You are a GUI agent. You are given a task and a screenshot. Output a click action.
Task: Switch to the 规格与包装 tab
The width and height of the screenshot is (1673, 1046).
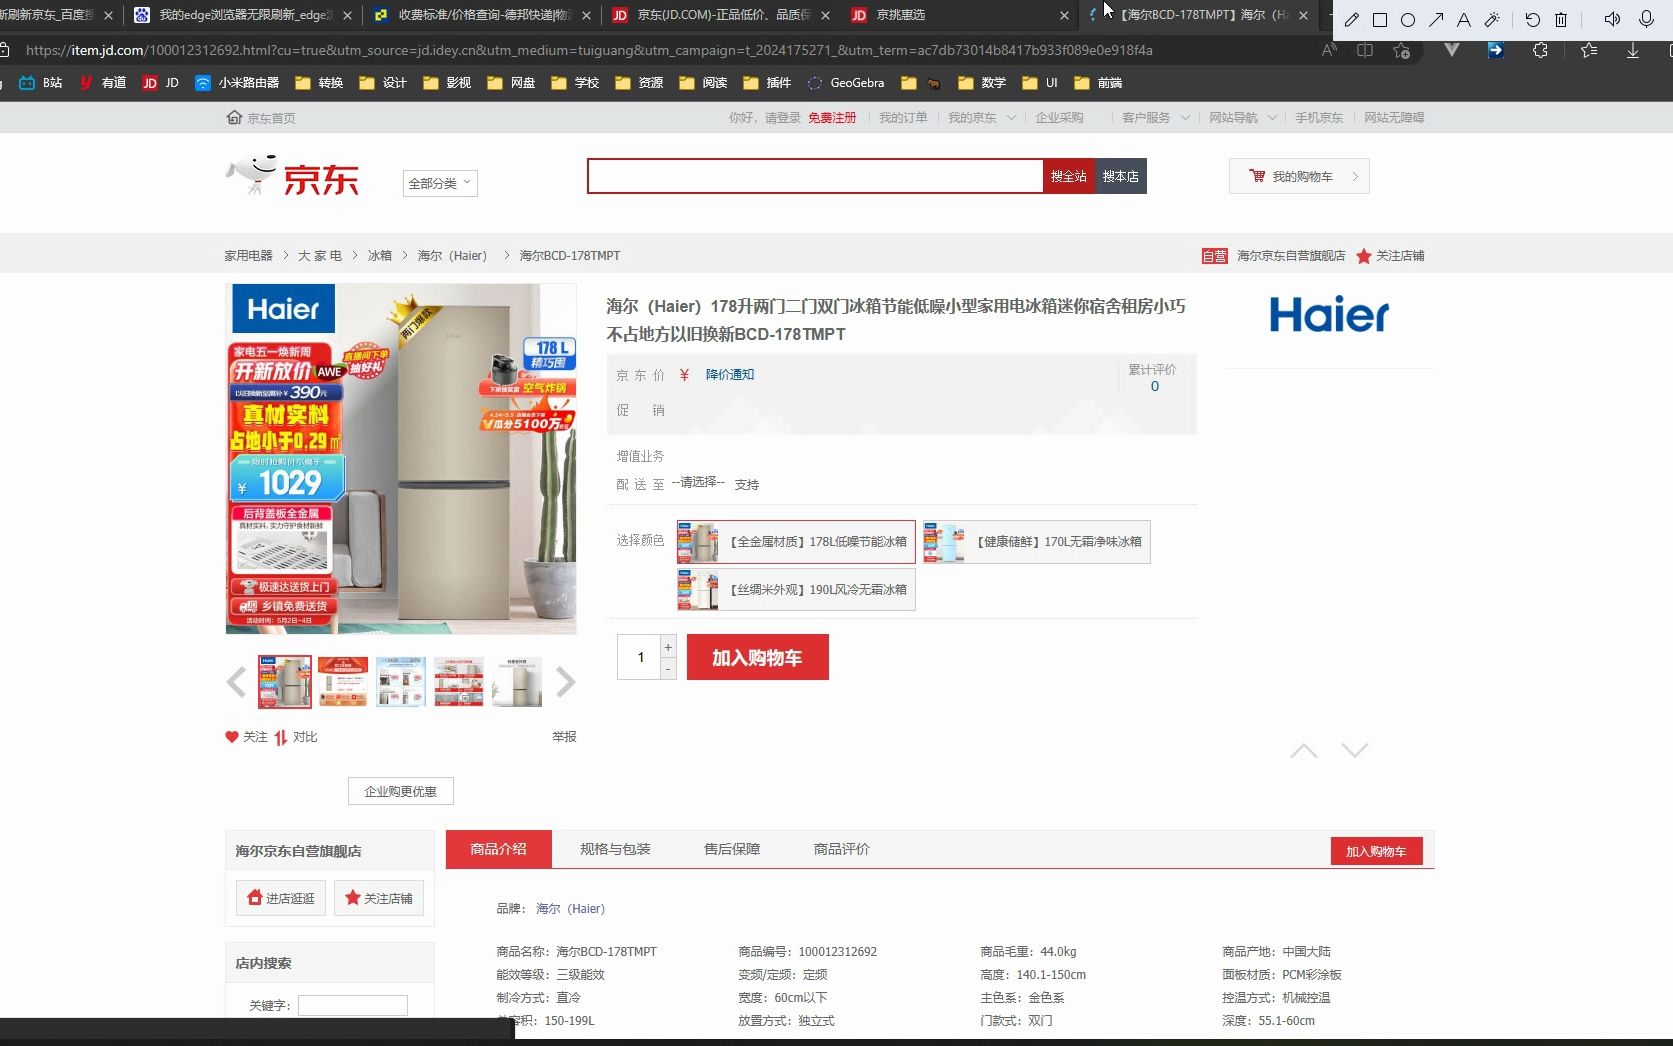click(x=614, y=849)
